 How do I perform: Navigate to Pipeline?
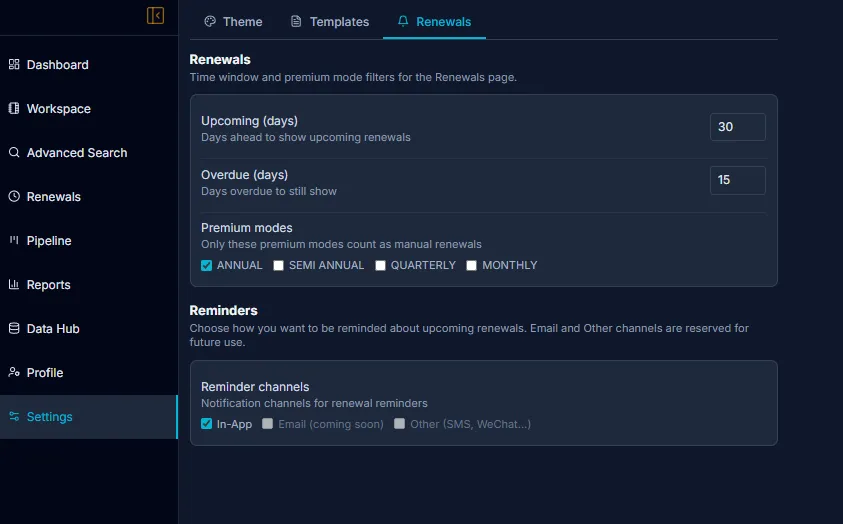point(89,240)
